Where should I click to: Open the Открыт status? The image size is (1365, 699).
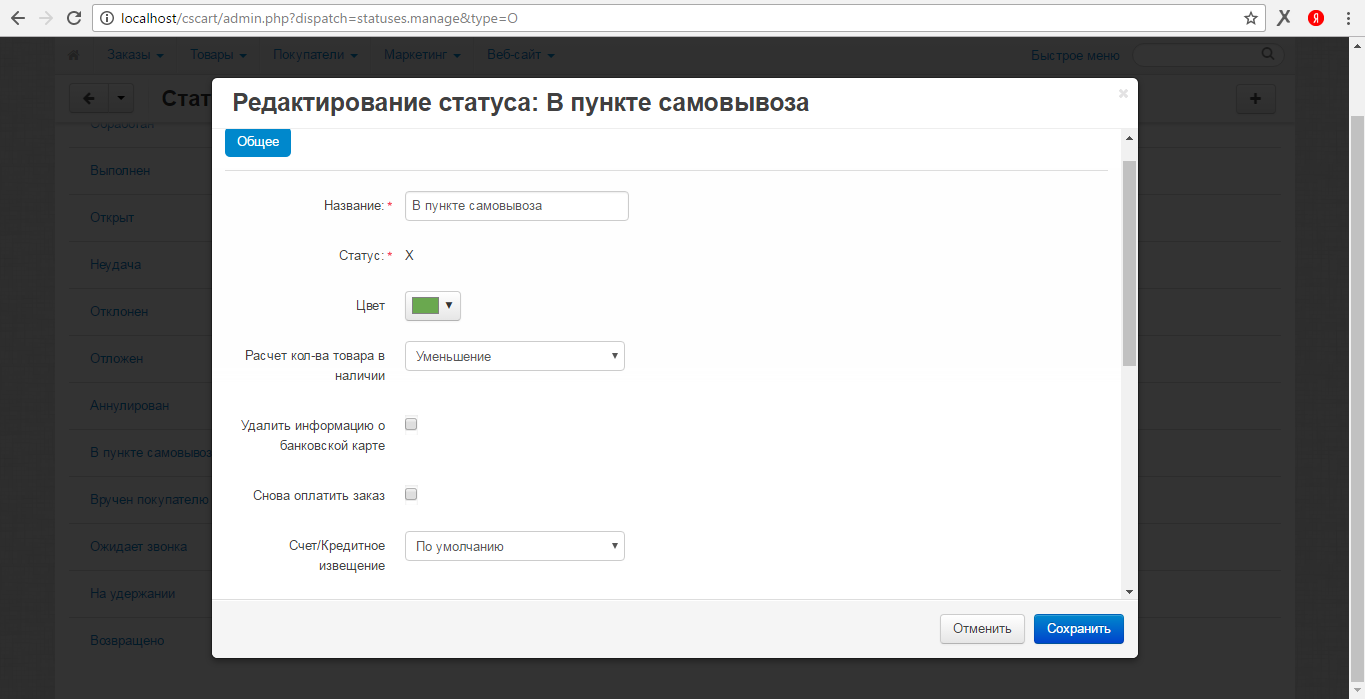click(112, 218)
